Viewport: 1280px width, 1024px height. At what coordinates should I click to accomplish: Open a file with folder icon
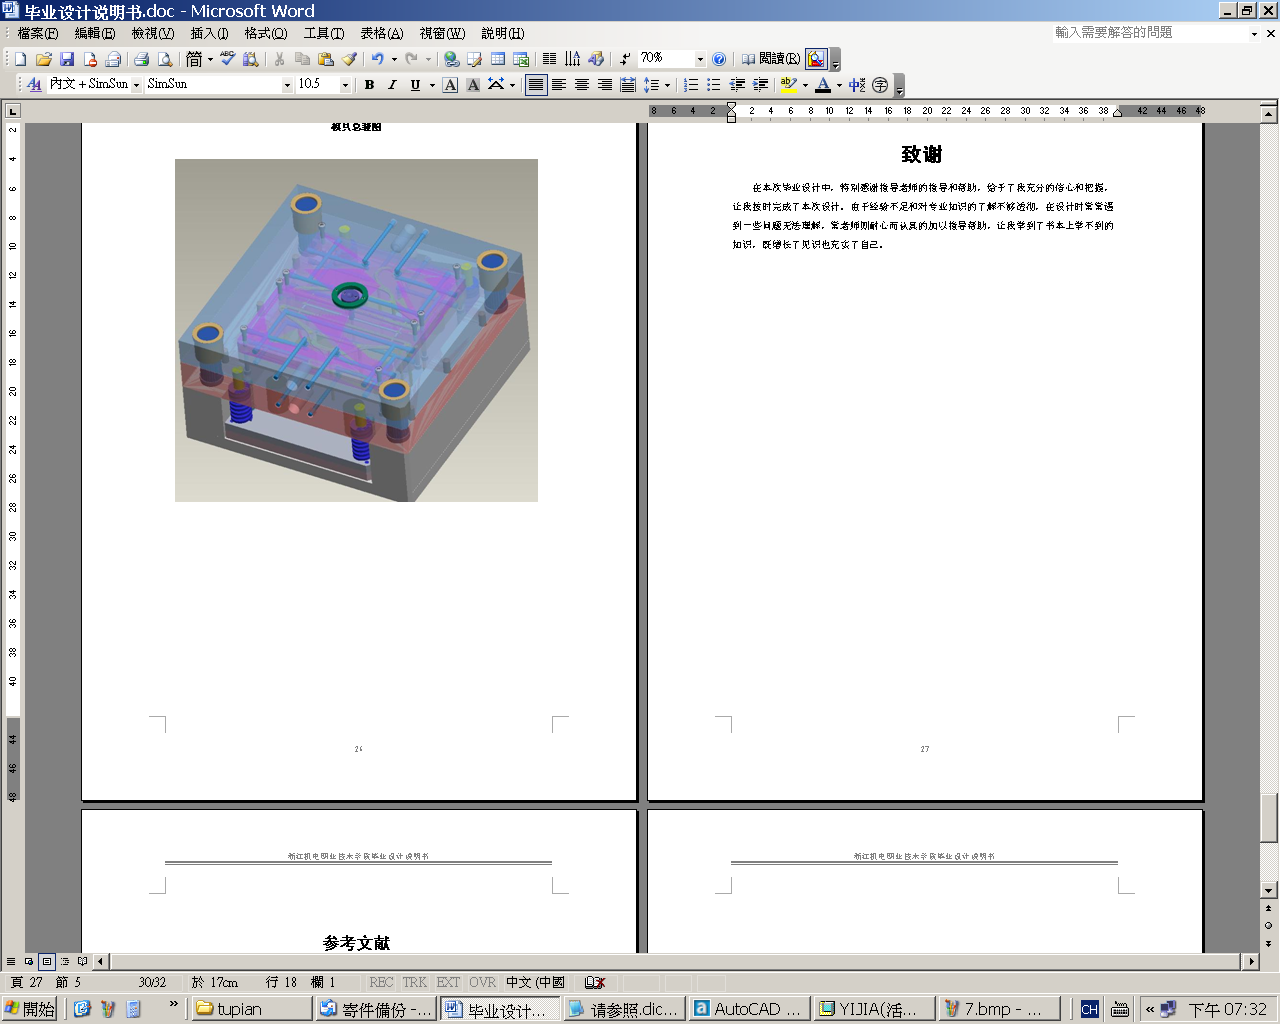[x=43, y=59]
